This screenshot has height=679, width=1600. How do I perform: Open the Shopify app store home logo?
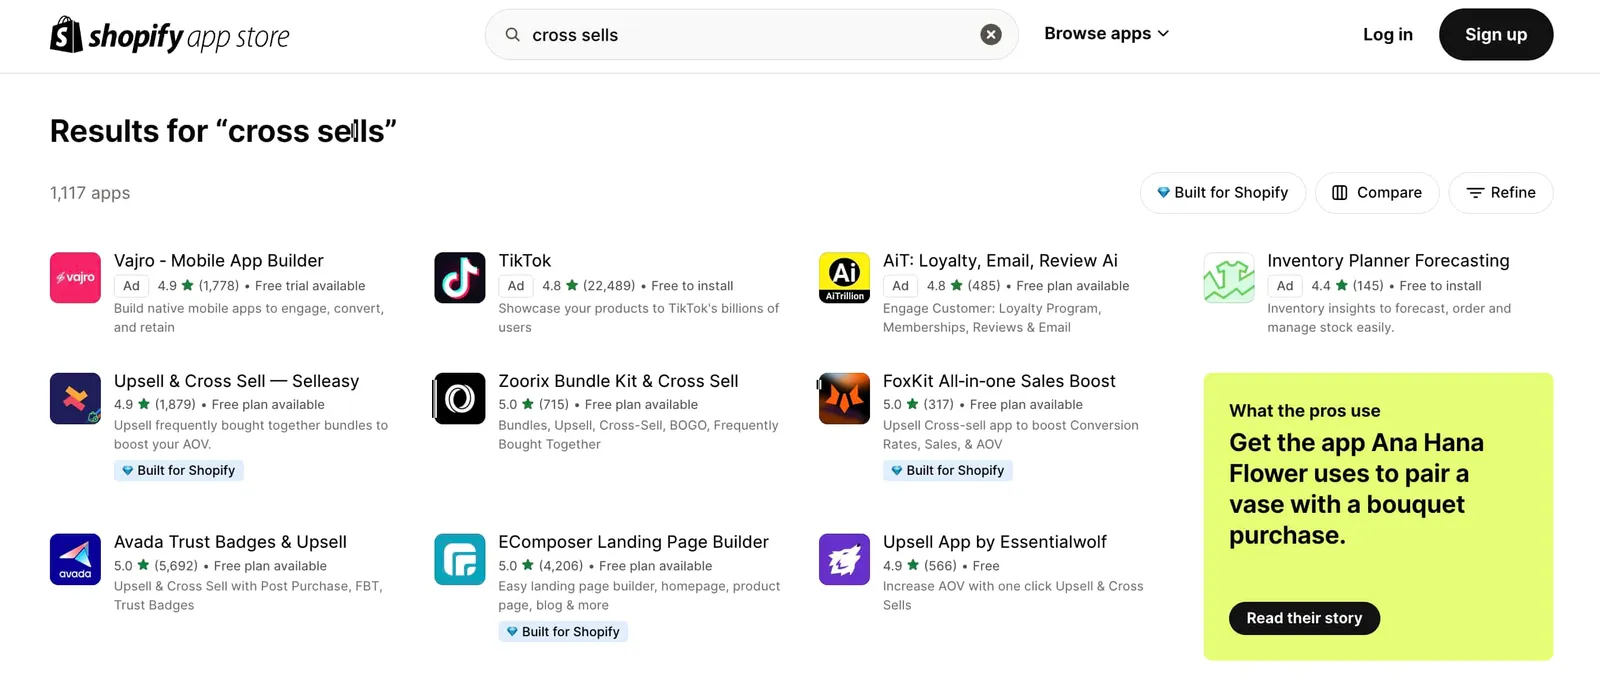tap(169, 36)
